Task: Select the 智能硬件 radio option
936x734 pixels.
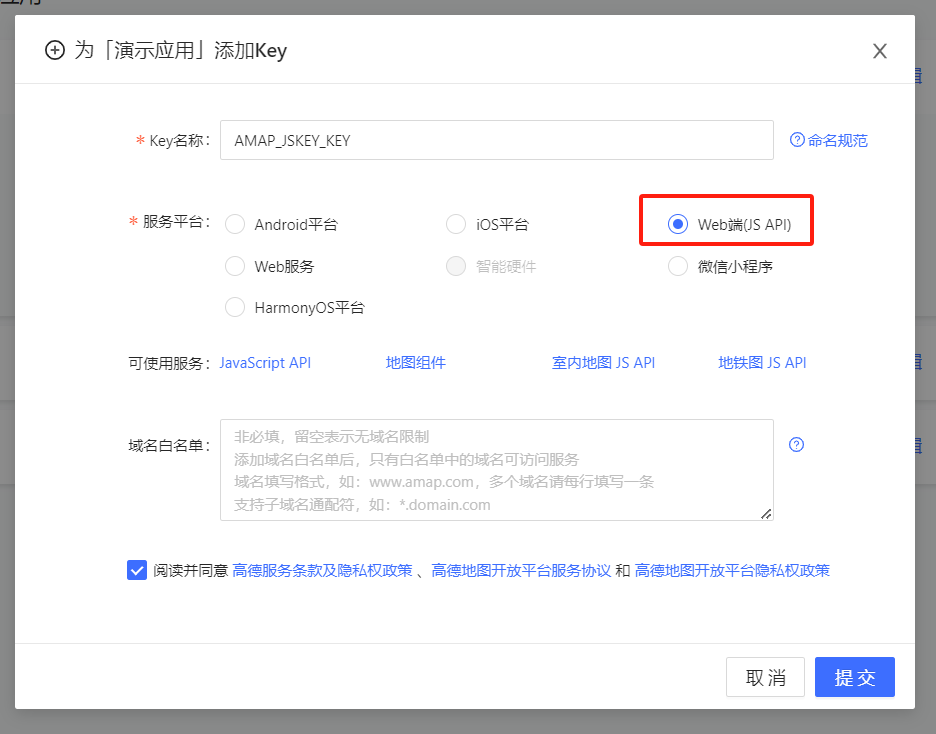Action: point(456,266)
